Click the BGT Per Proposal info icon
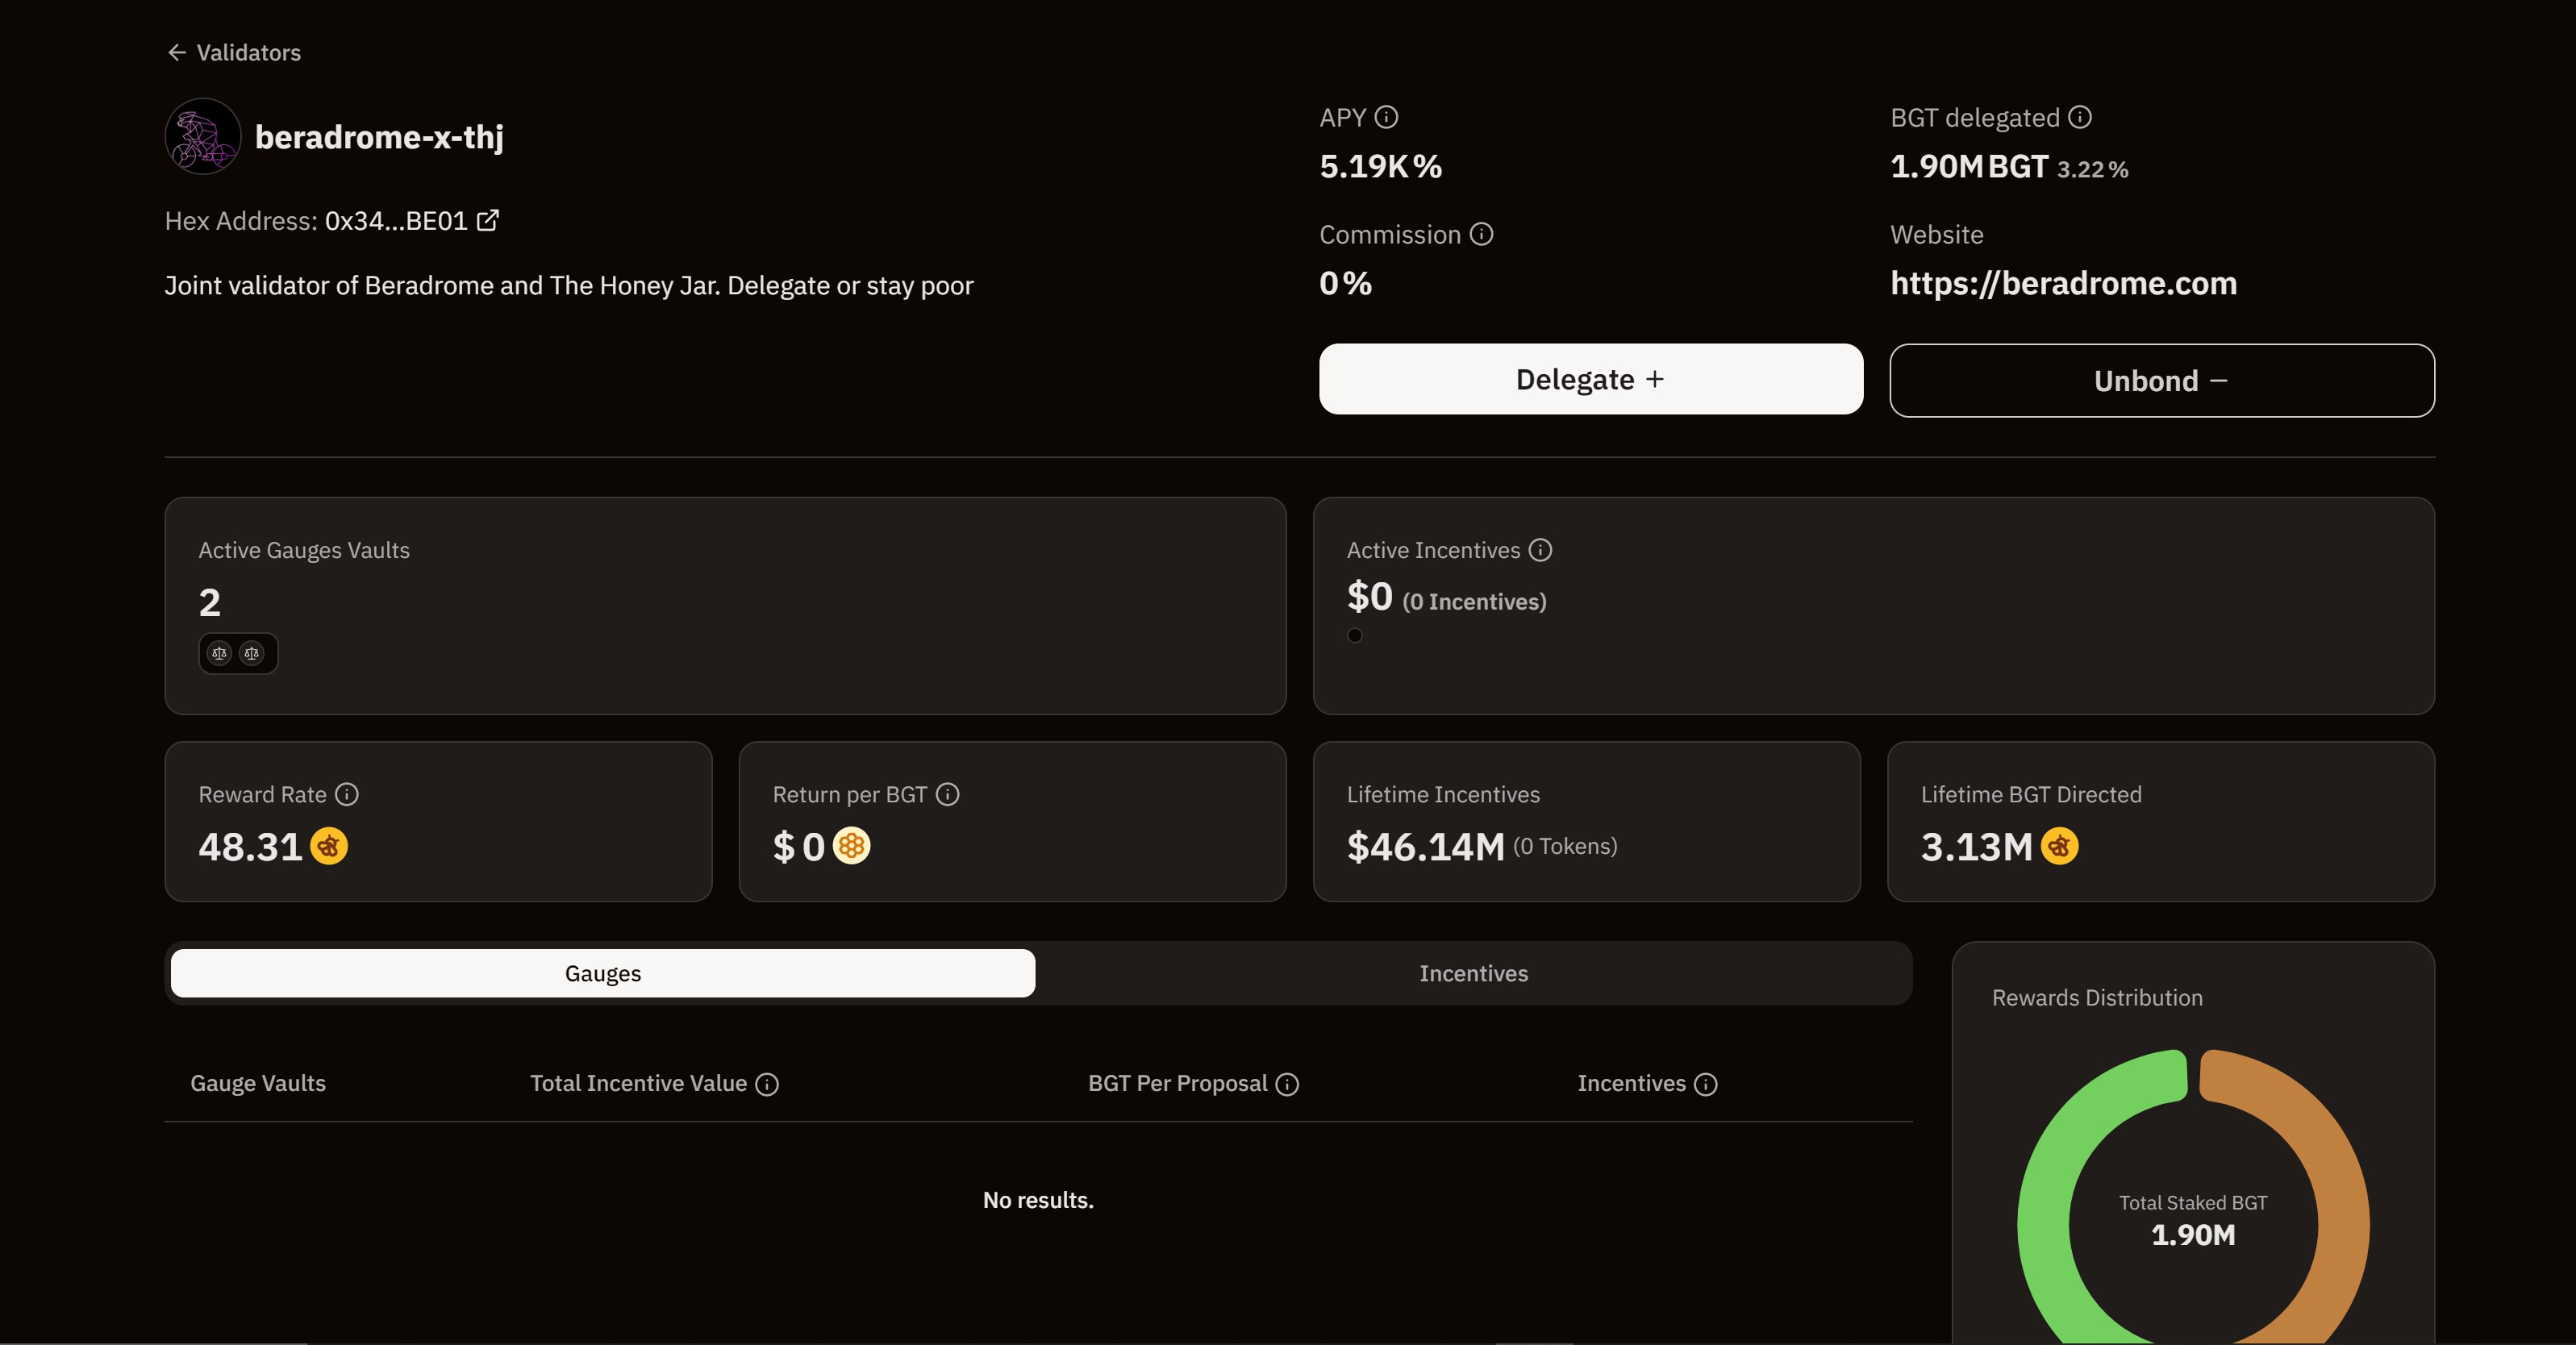This screenshot has height=1345, width=2576. coord(1287,1084)
